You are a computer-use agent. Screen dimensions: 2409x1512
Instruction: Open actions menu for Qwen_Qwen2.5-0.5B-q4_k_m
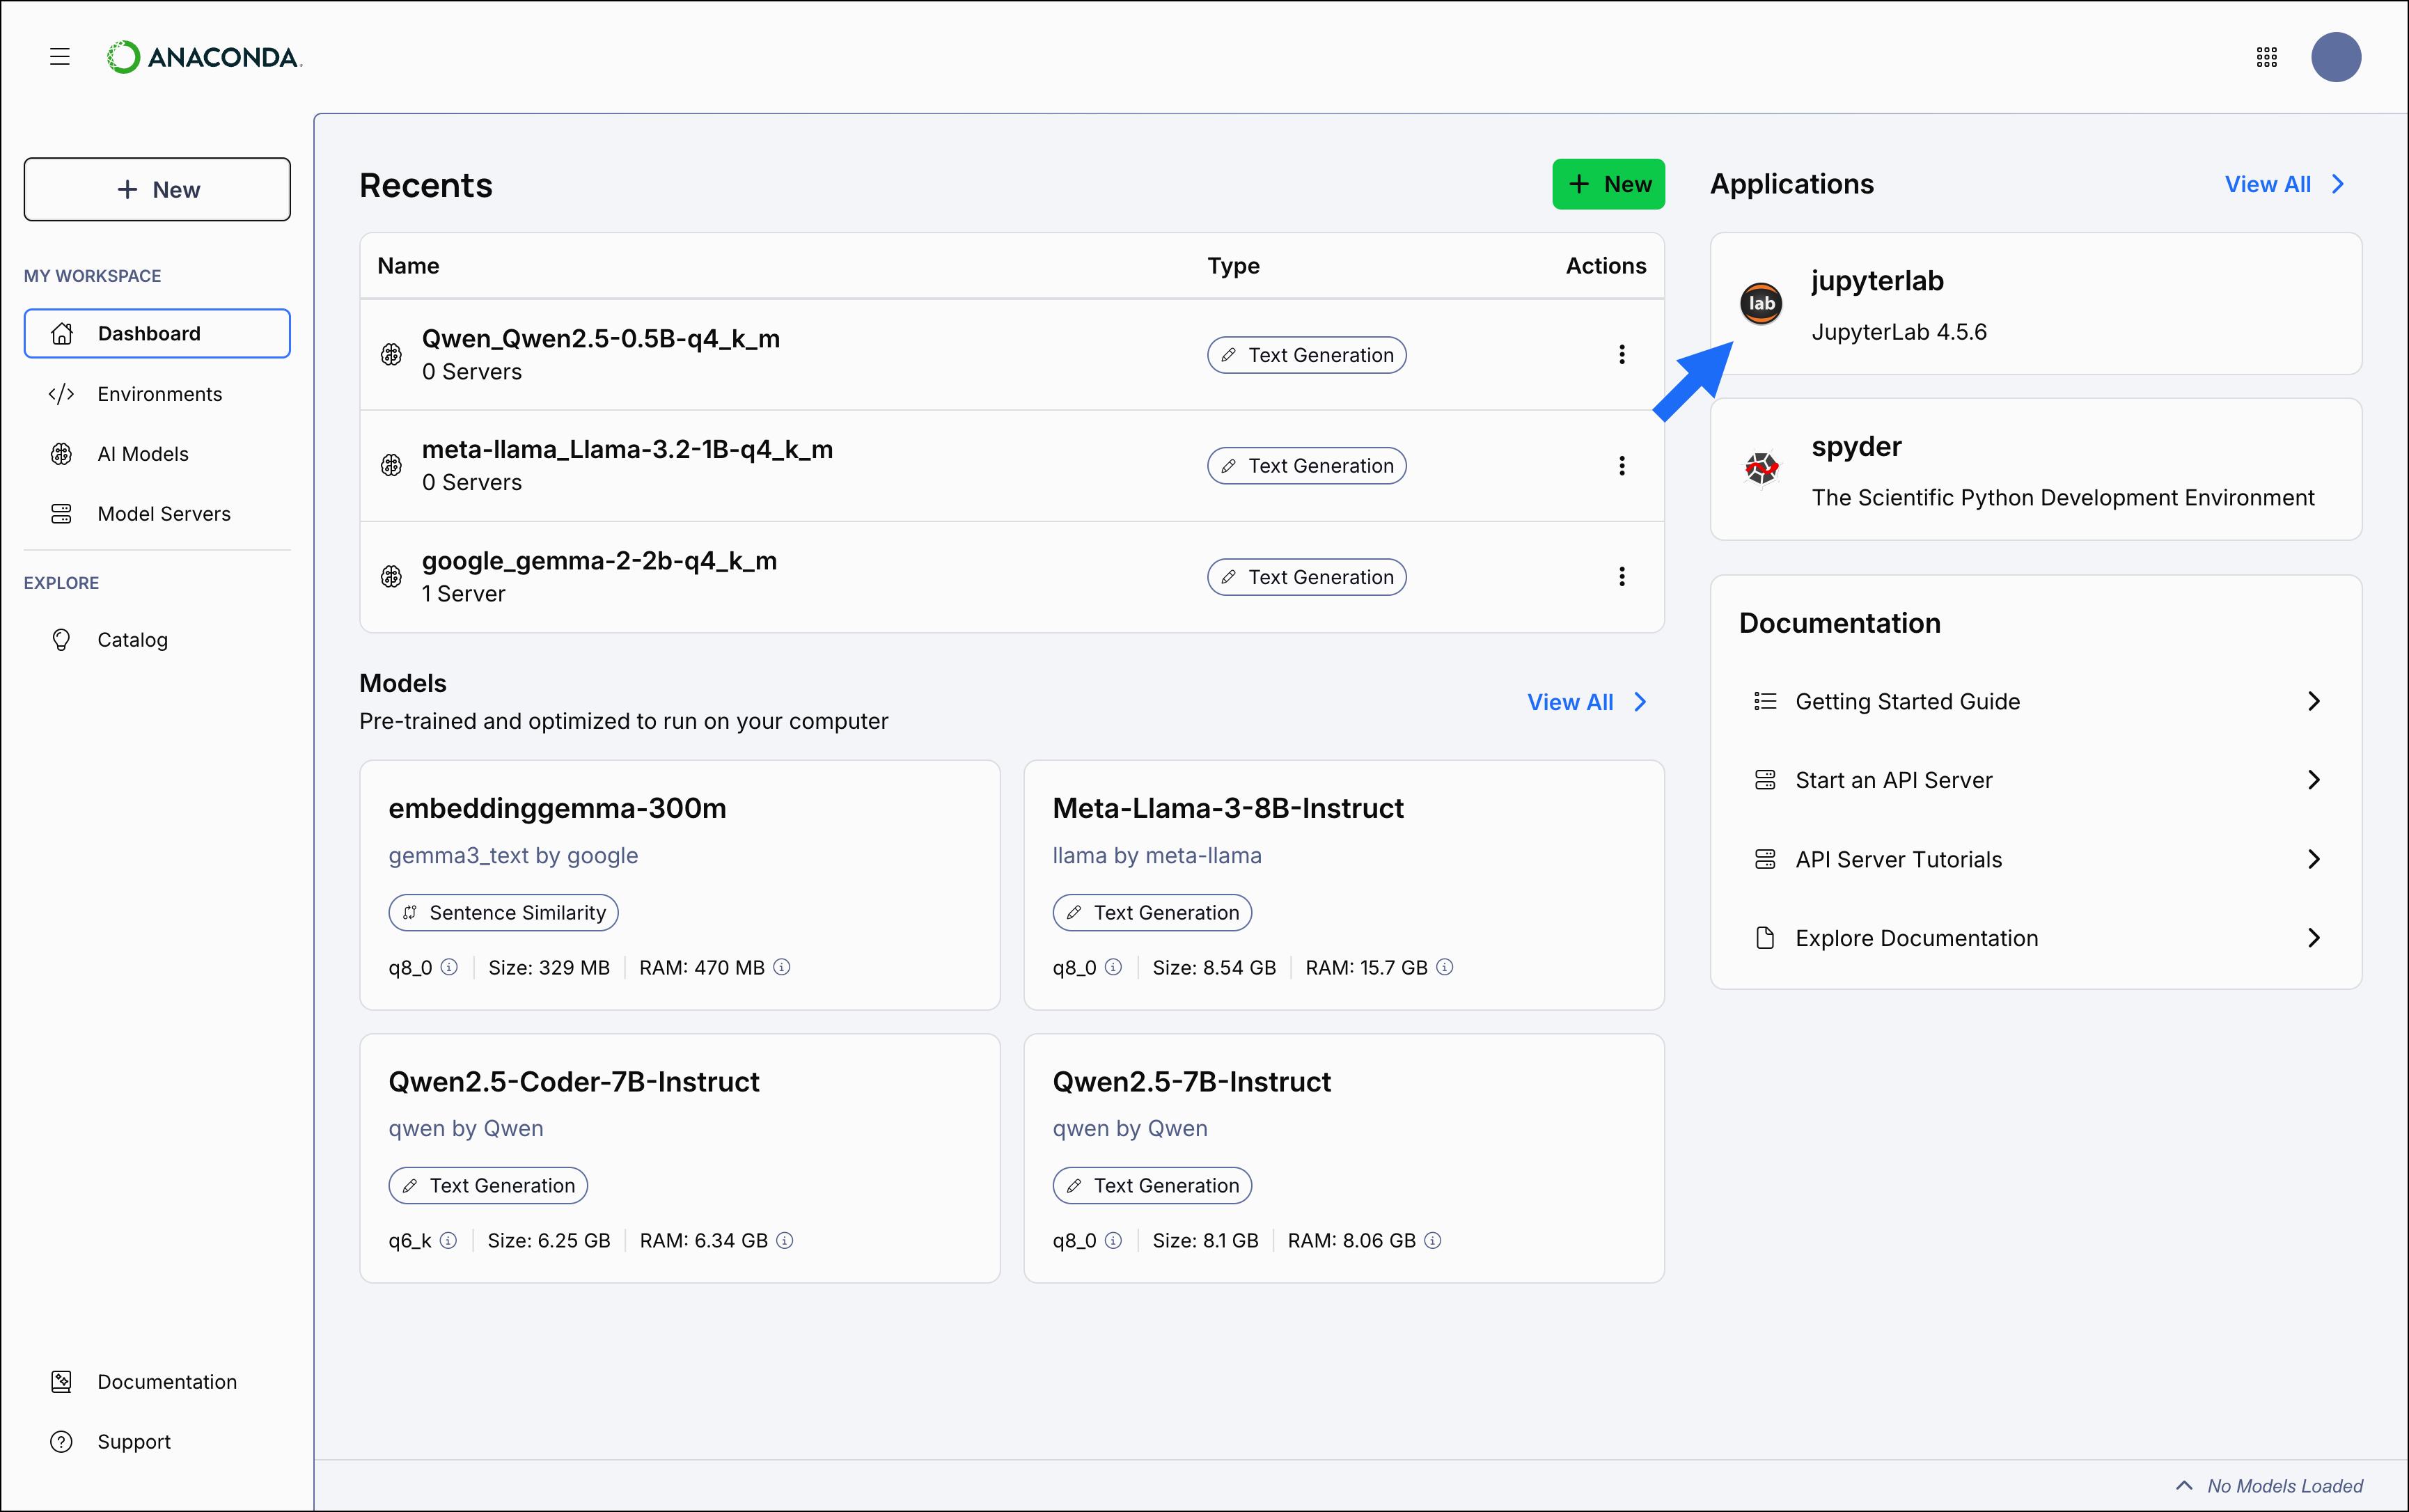[1622, 354]
